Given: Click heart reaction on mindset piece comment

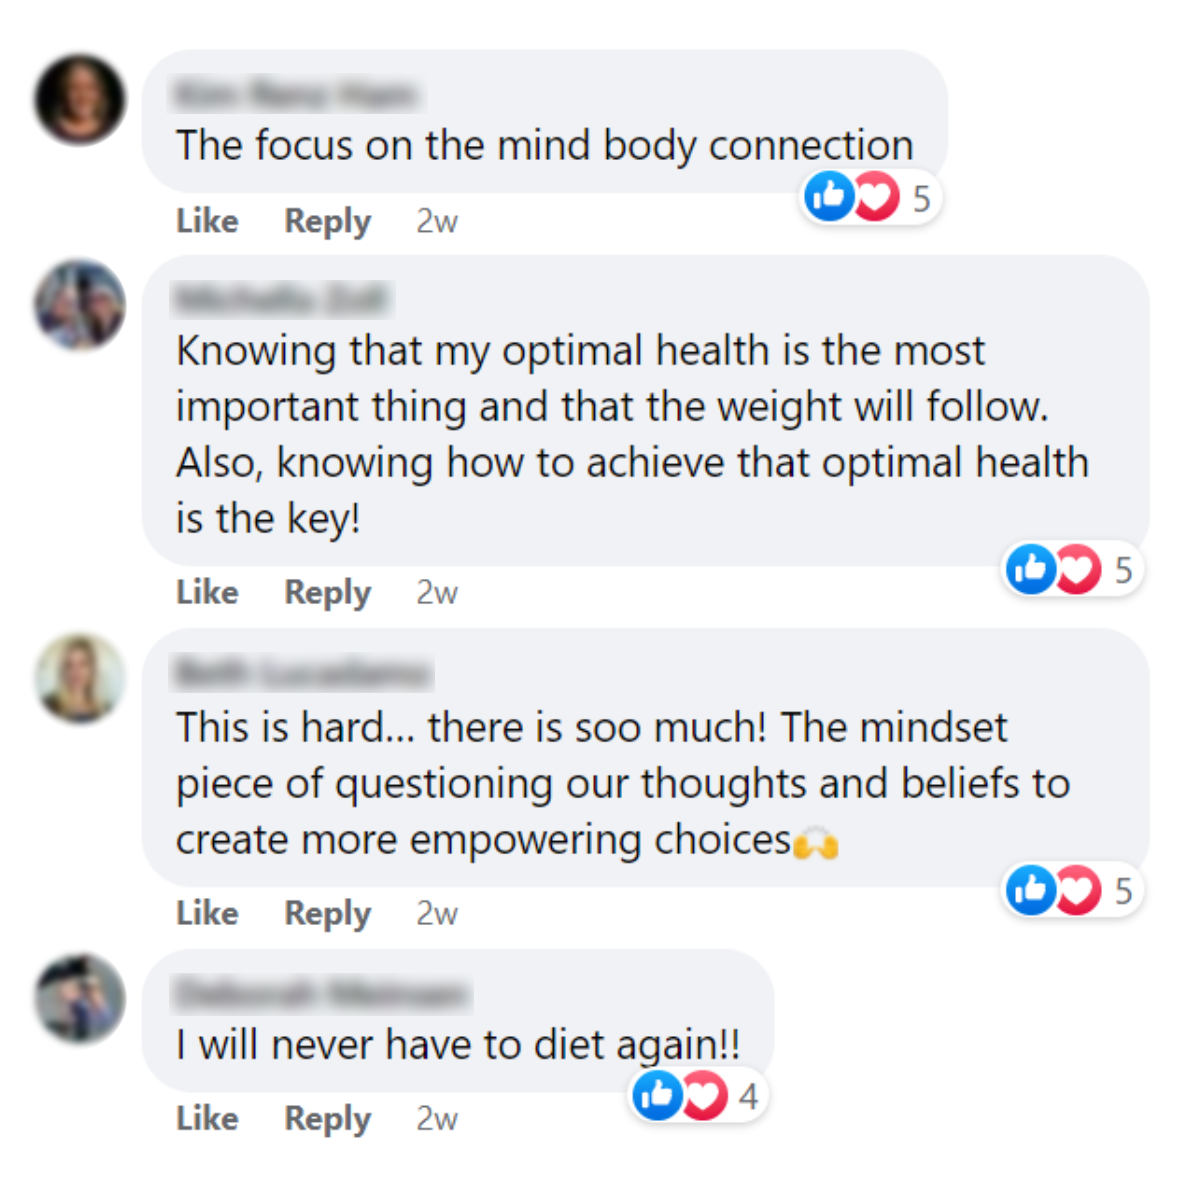Looking at the screenshot, I should [x=1078, y=890].
